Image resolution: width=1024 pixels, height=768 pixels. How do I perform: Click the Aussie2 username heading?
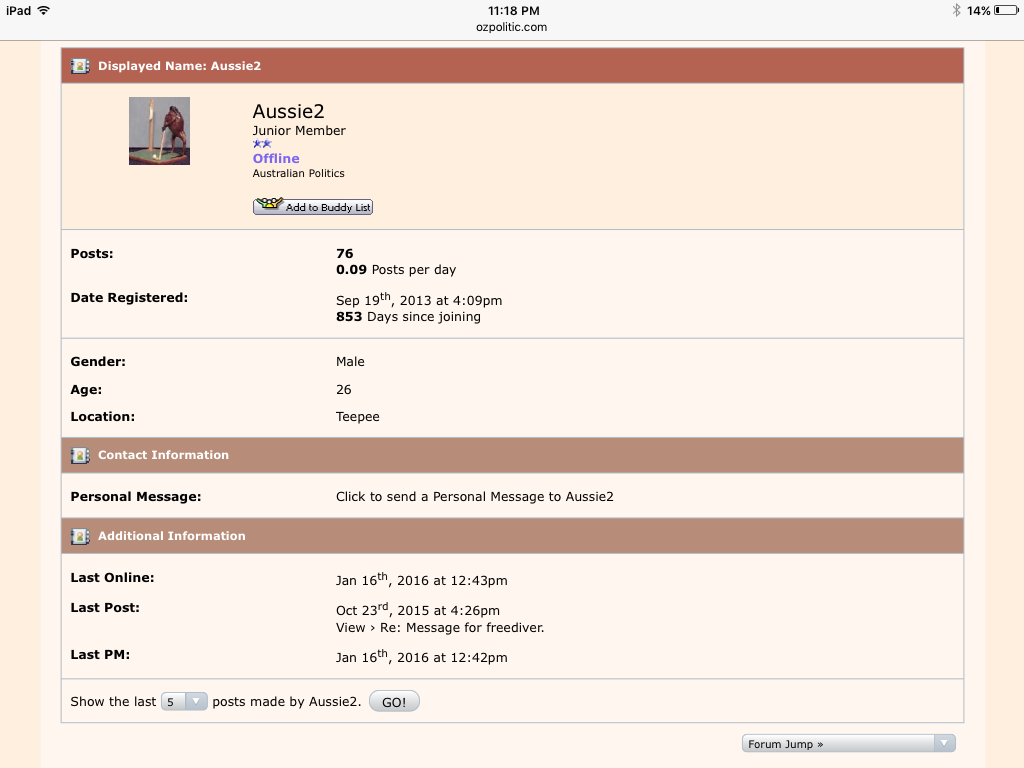tap(288, 111)
